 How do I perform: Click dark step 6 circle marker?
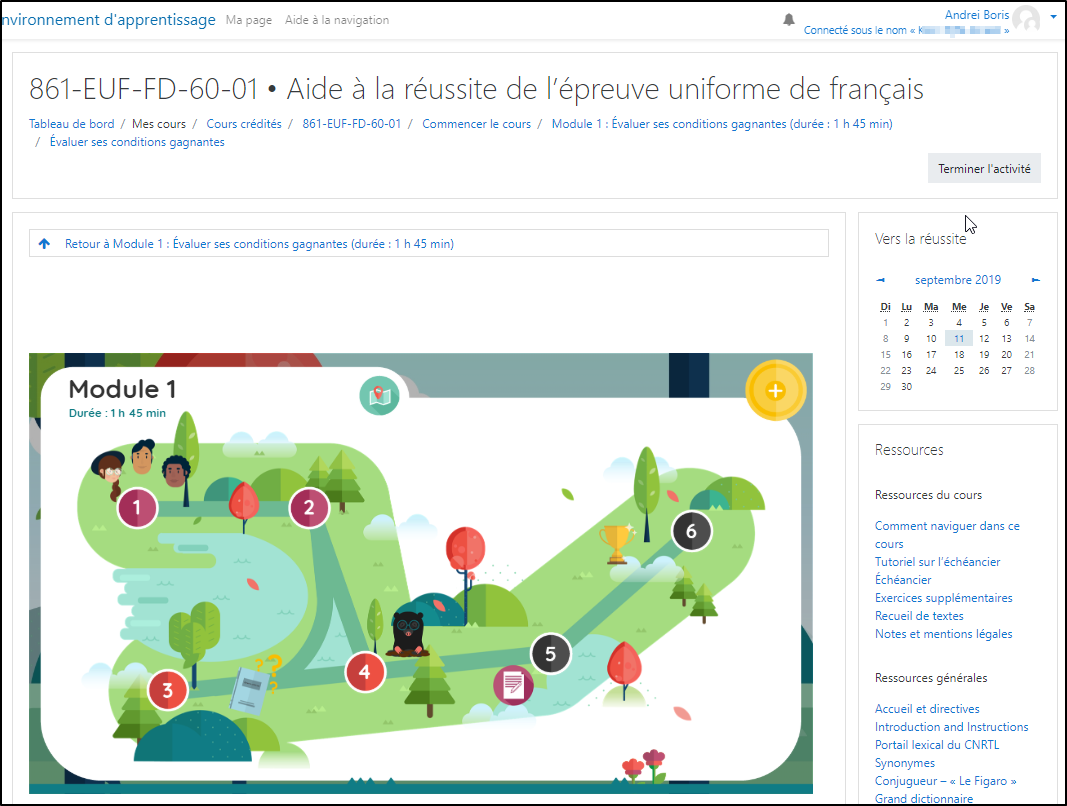pos(690,531)
